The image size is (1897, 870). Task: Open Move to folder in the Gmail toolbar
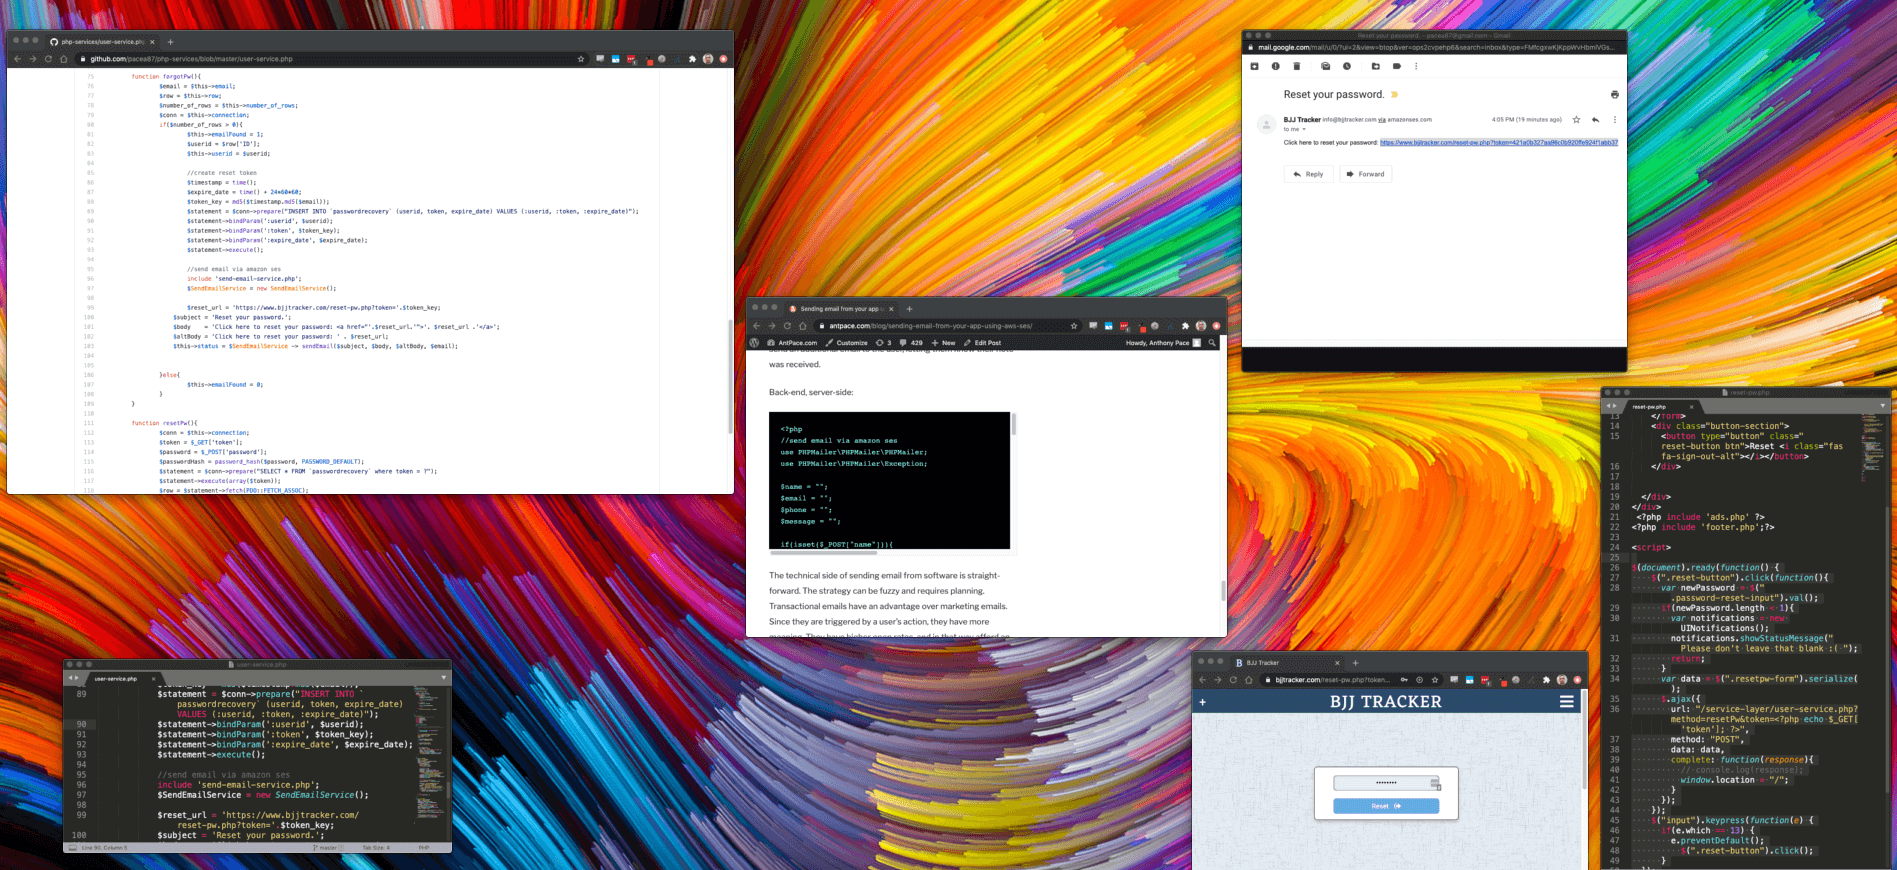1375,66
